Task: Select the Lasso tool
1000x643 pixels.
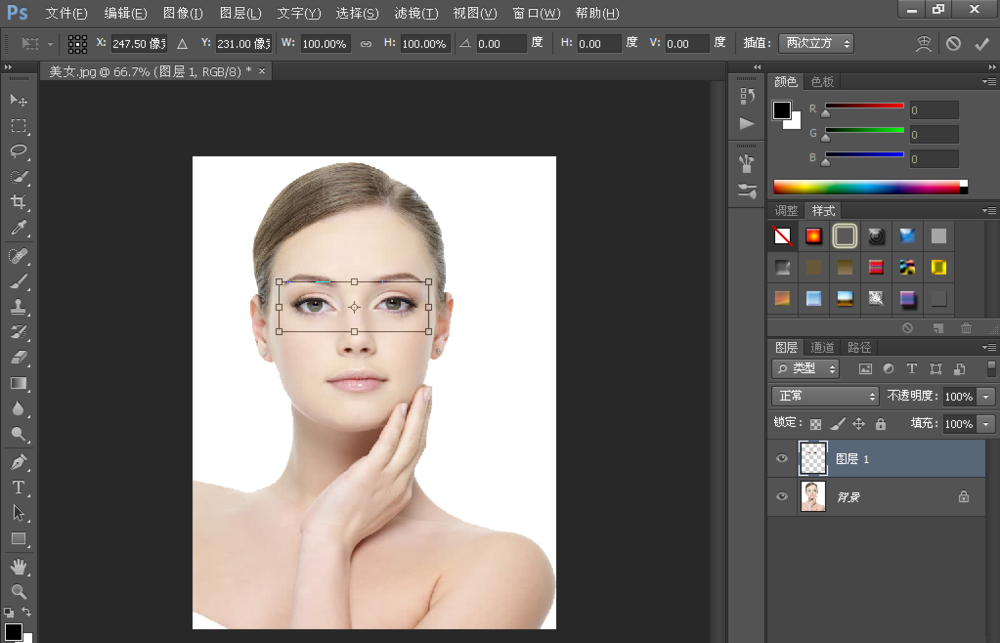Action: pyautogui.click(x=15, y=151)
